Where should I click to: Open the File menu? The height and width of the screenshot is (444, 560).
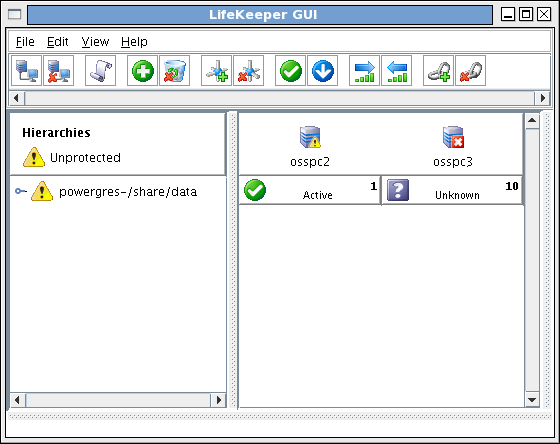tap(25, 42)
